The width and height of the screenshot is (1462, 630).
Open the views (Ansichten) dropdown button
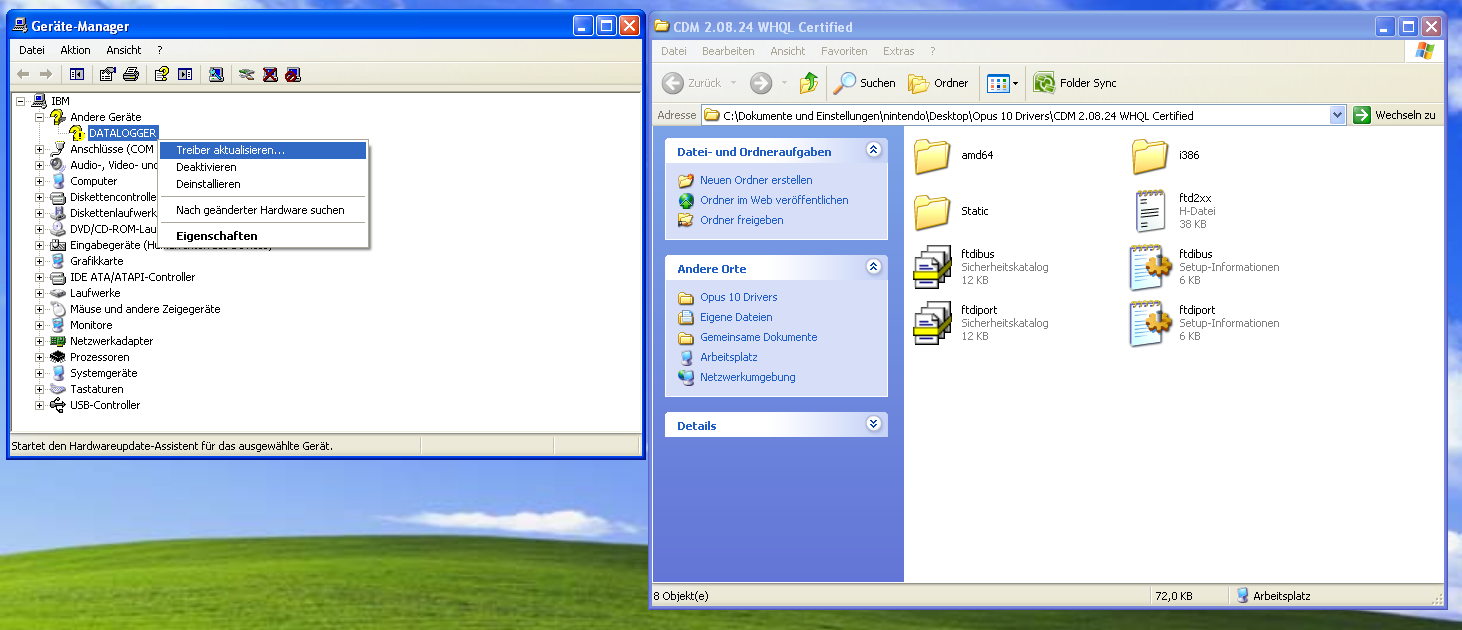click(1002, 83)
